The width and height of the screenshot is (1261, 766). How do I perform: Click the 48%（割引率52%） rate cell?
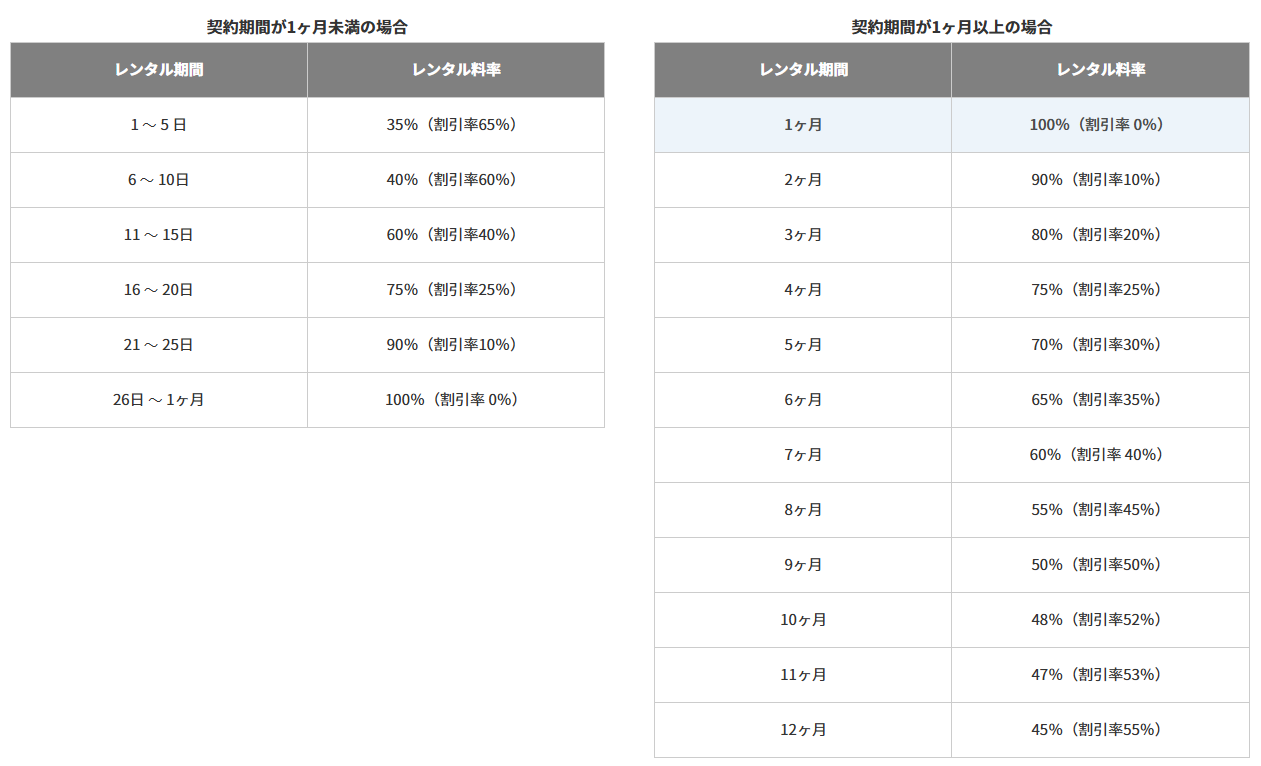(1100, 620)
